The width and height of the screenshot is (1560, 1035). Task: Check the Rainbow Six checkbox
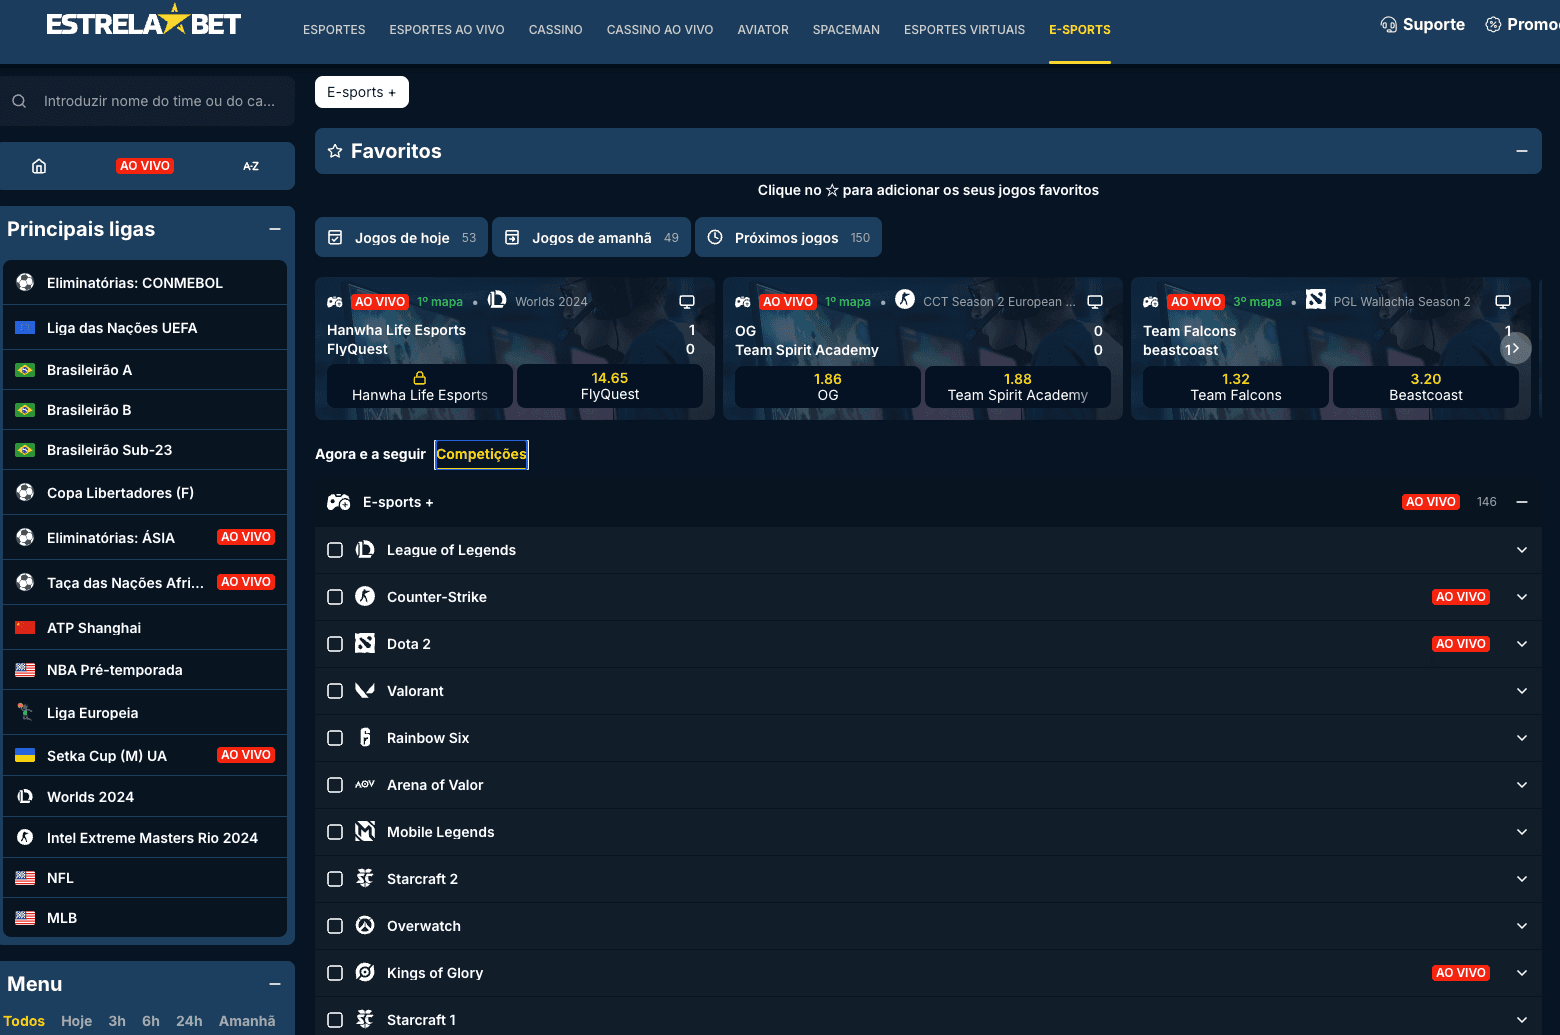(x=335, y=738)
